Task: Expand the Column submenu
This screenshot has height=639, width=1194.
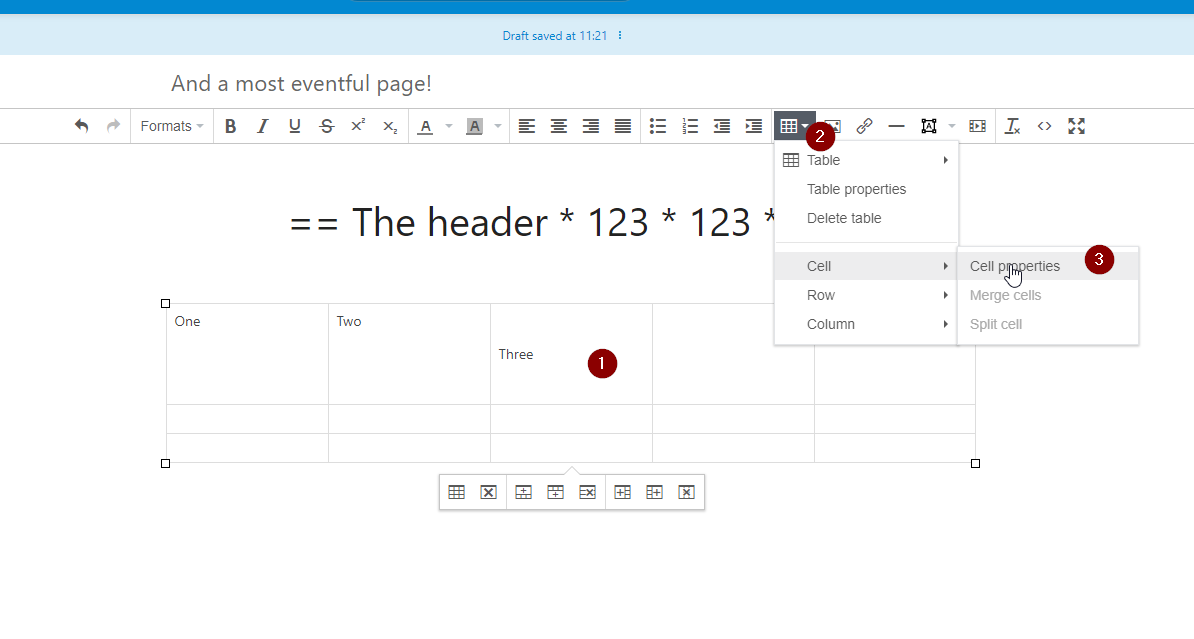Action: point(831,323)
